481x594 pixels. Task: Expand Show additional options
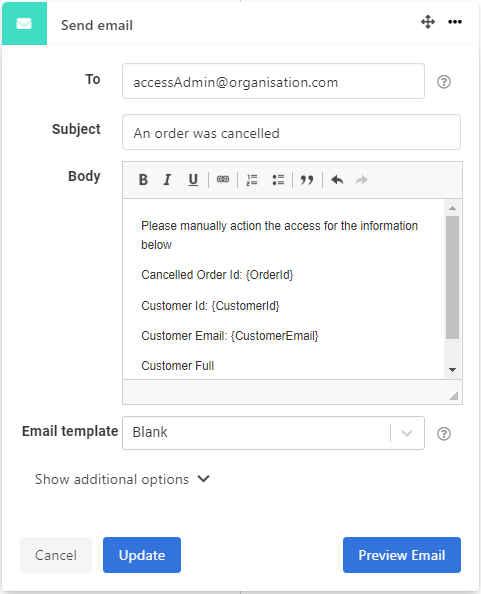tap(122, 479)
